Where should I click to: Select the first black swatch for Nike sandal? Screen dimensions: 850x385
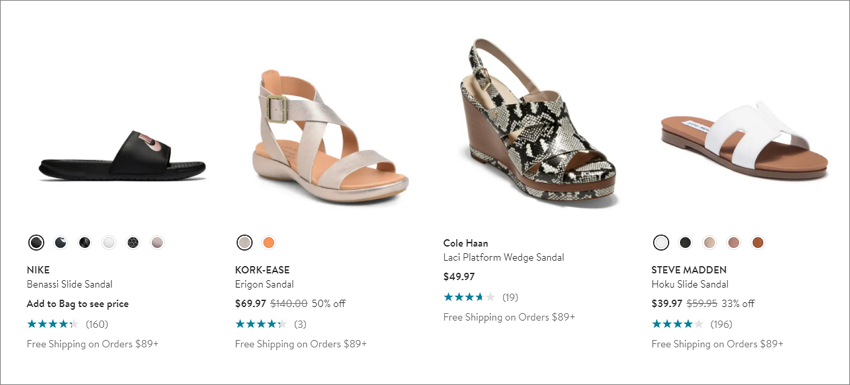coord(36,242)
